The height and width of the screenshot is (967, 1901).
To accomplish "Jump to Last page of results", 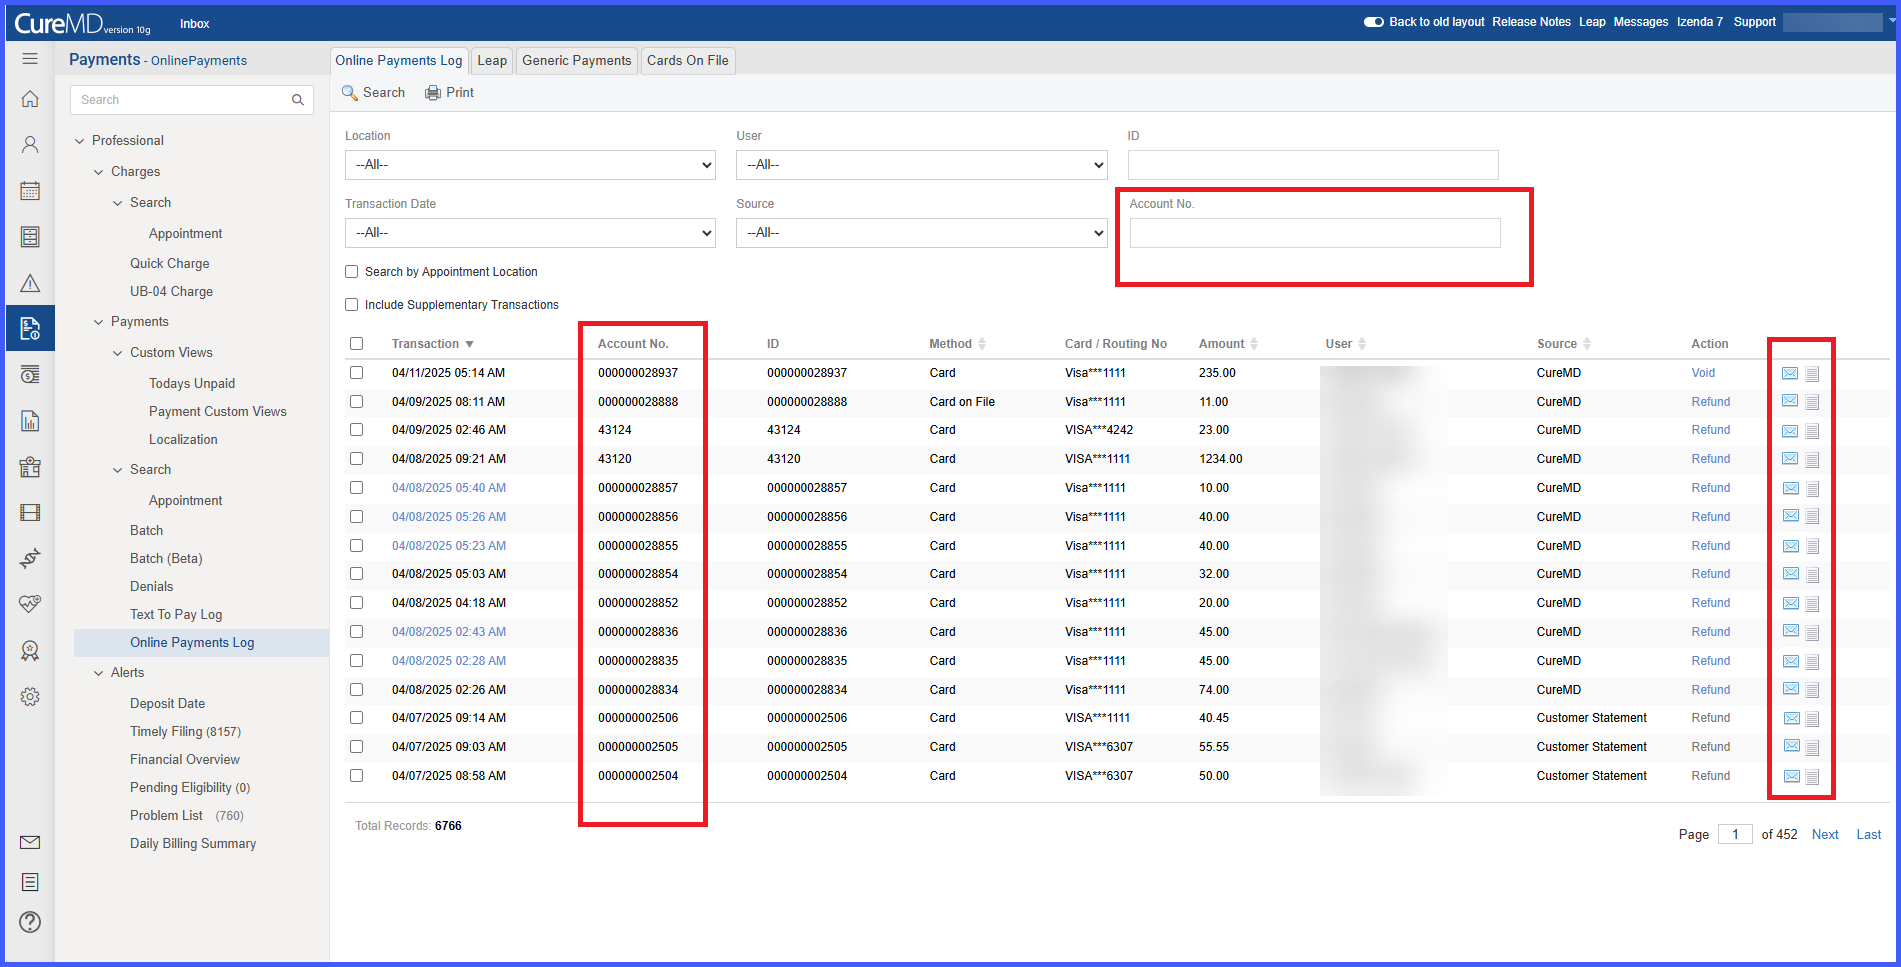I will [x=1868, y=835].
